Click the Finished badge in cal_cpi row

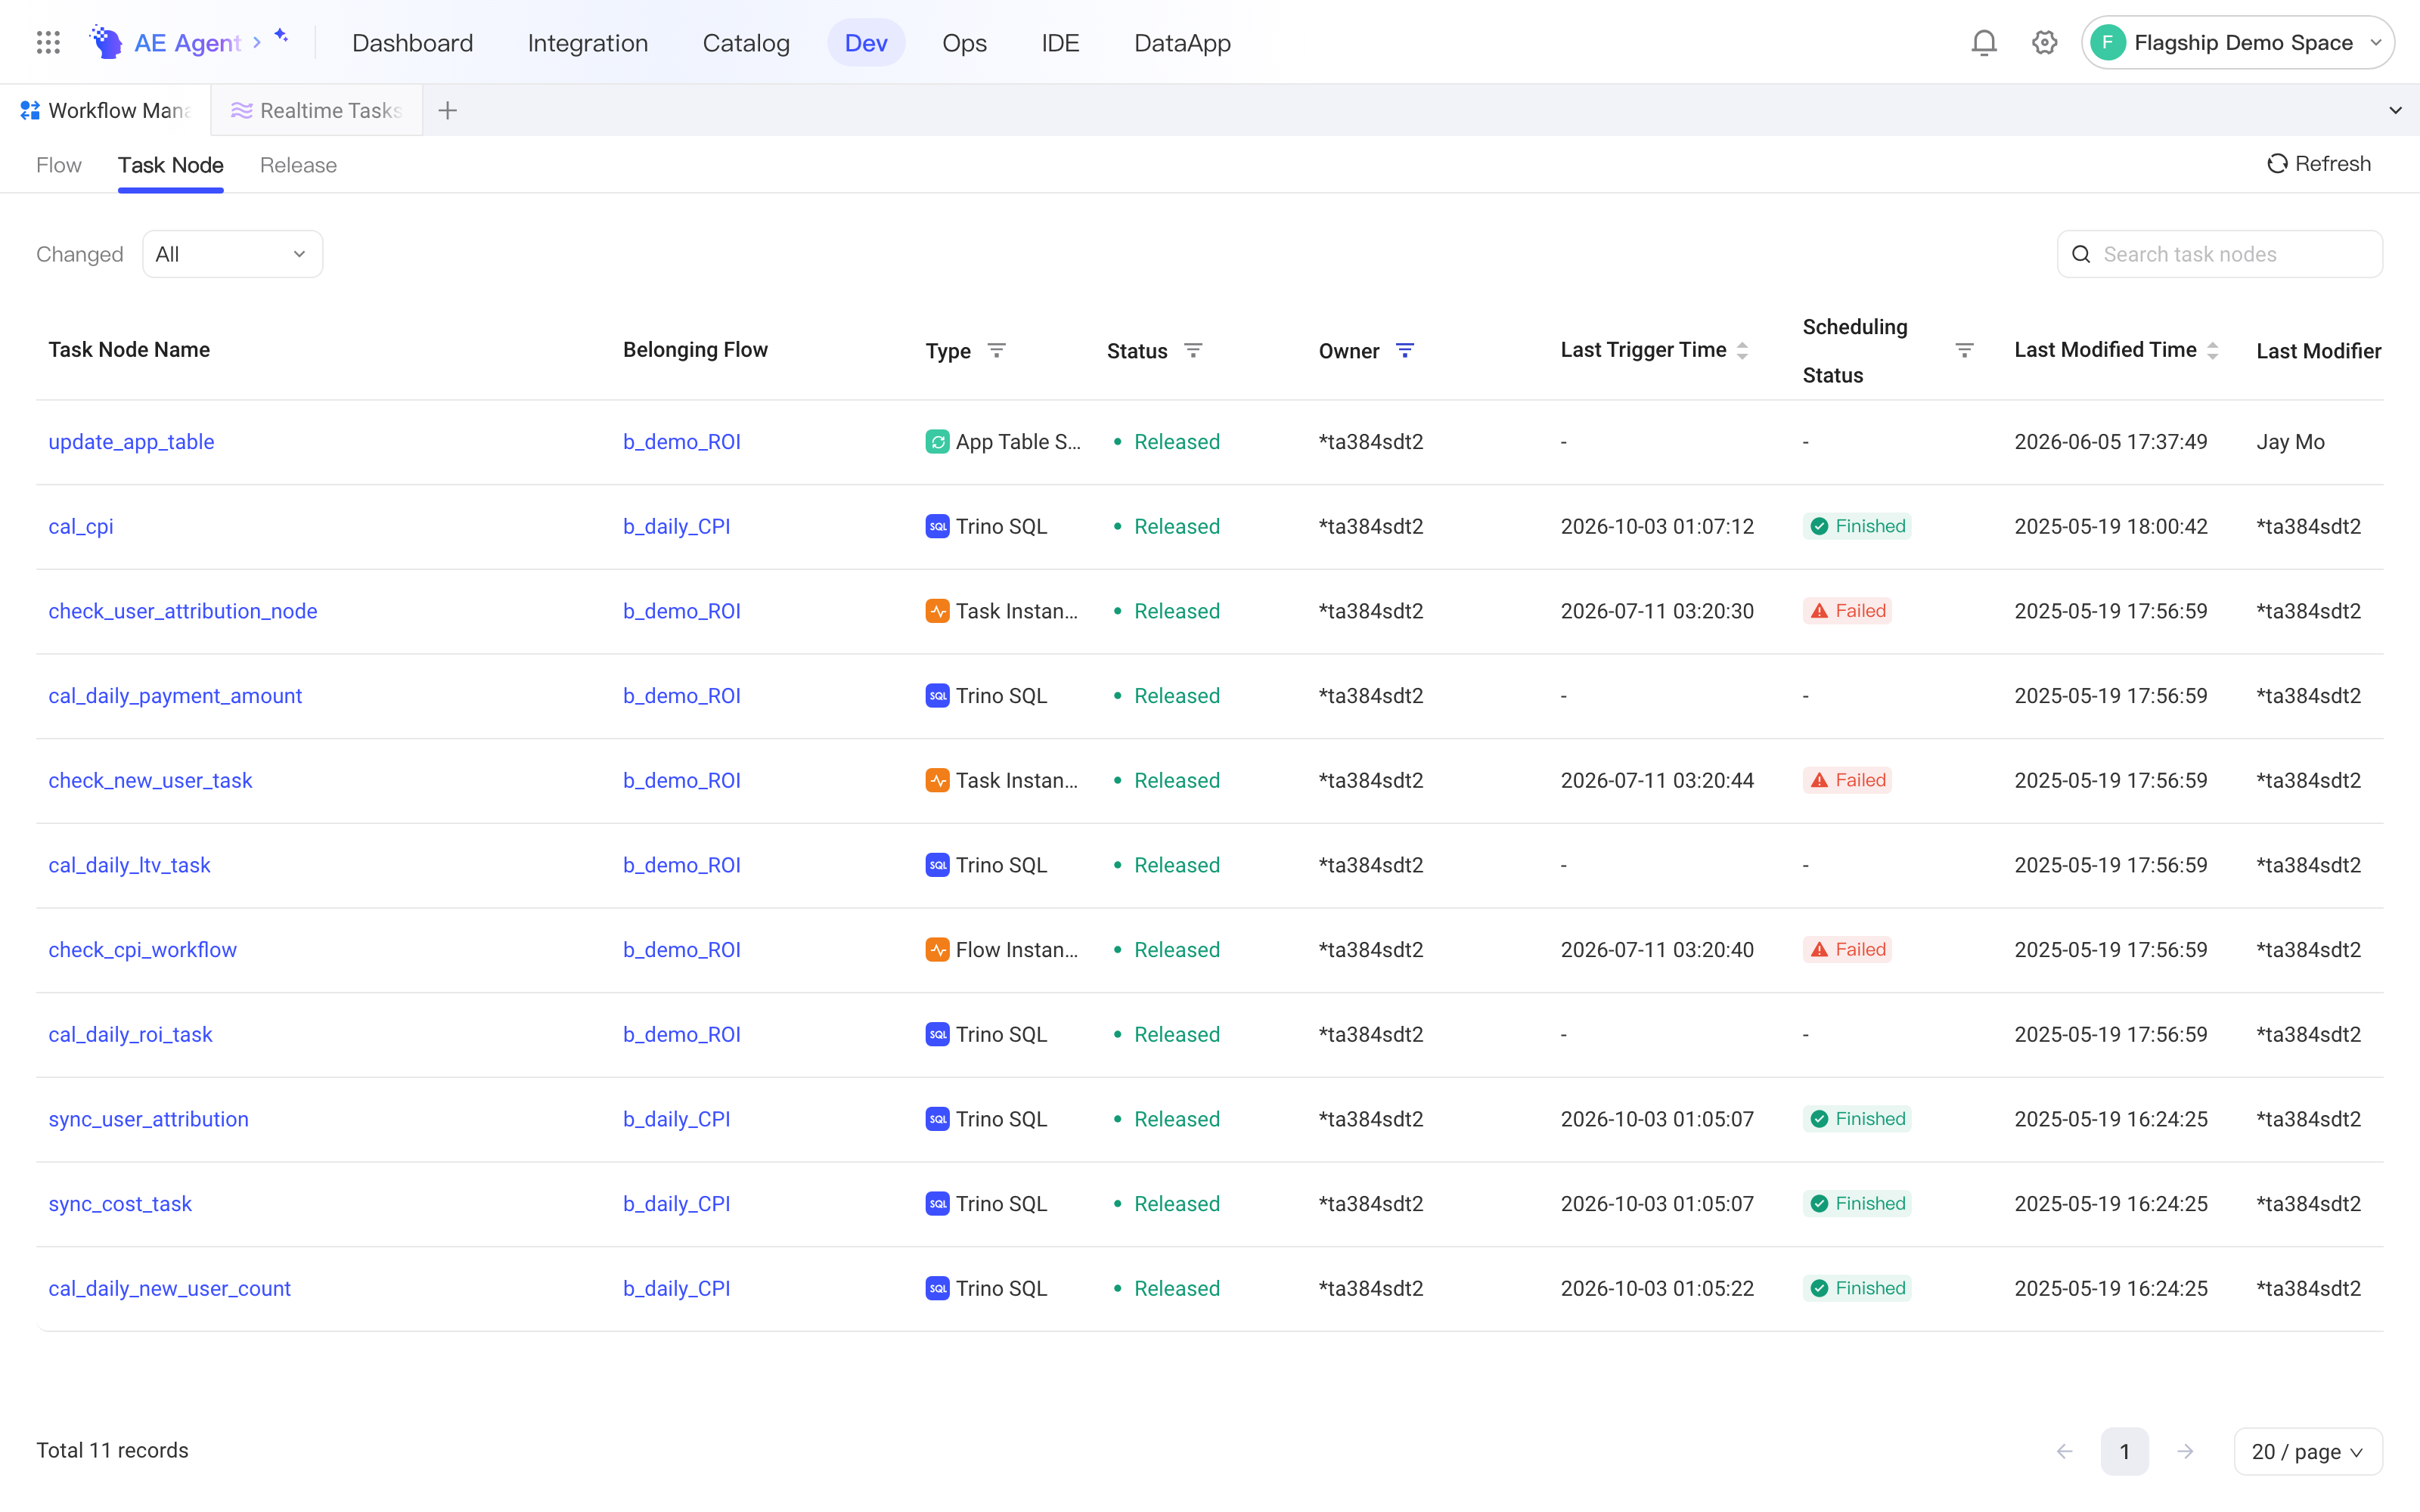(x=1857, y=526)
